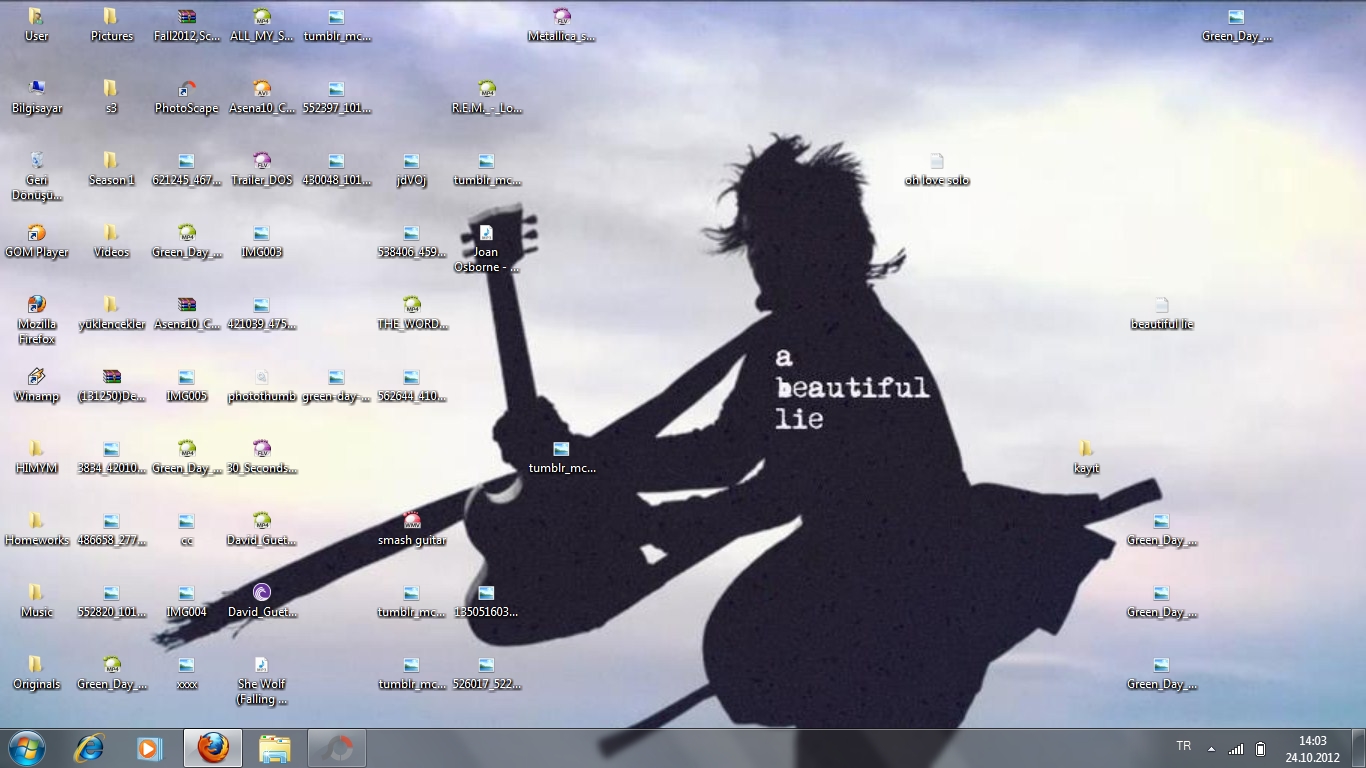Select the oh love solo document
1366x768 pixels.
tap(936, 169)
